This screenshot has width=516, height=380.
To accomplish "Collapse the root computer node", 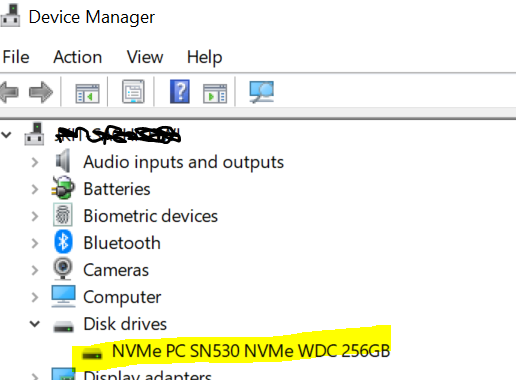I will [x=6, y=135].
